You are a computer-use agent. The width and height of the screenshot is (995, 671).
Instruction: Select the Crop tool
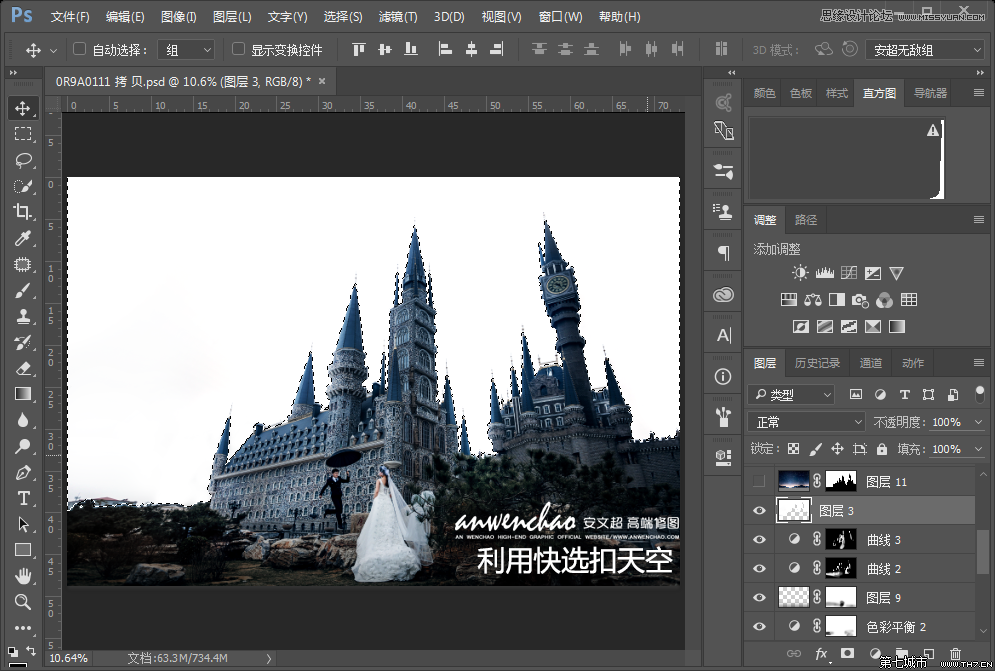[23, 211]
